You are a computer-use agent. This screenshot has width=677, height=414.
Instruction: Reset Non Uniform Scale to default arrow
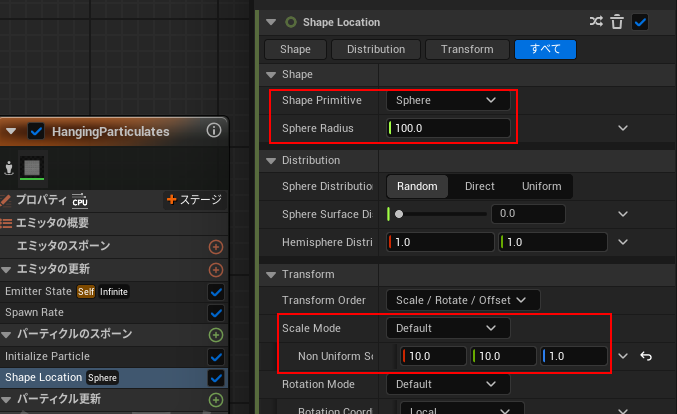pyautogui.click(x=645, y=356)
